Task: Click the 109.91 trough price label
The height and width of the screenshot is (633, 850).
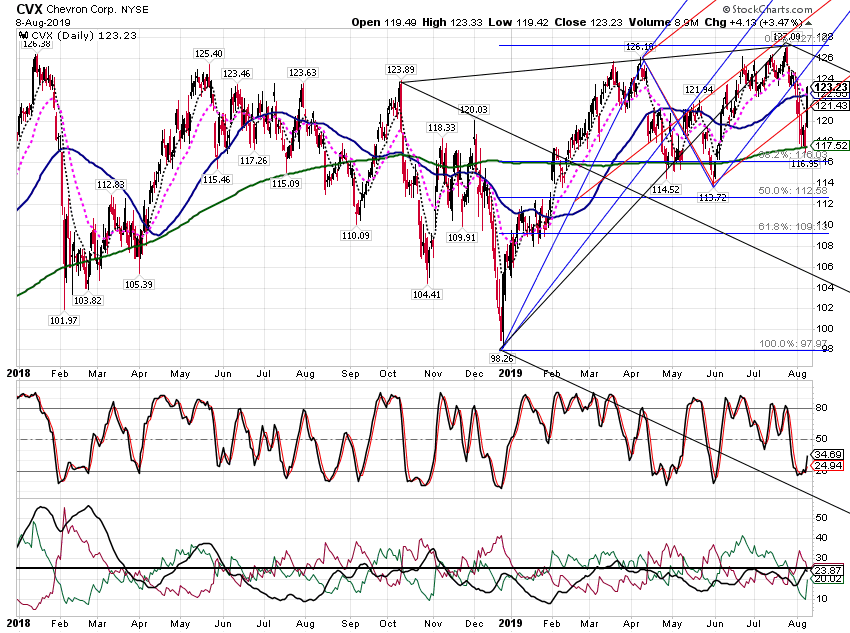Action: pos(461,237)
